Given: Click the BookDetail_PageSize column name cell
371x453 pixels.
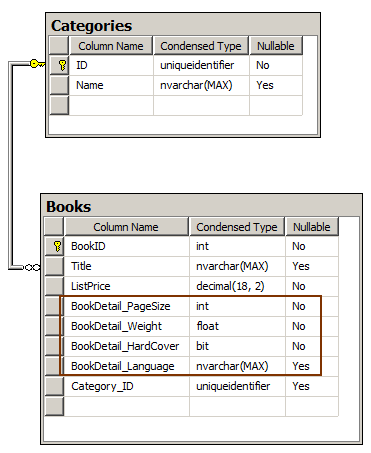Looking at the screenshot, I should pyautogui.click(x=127, y=306).
